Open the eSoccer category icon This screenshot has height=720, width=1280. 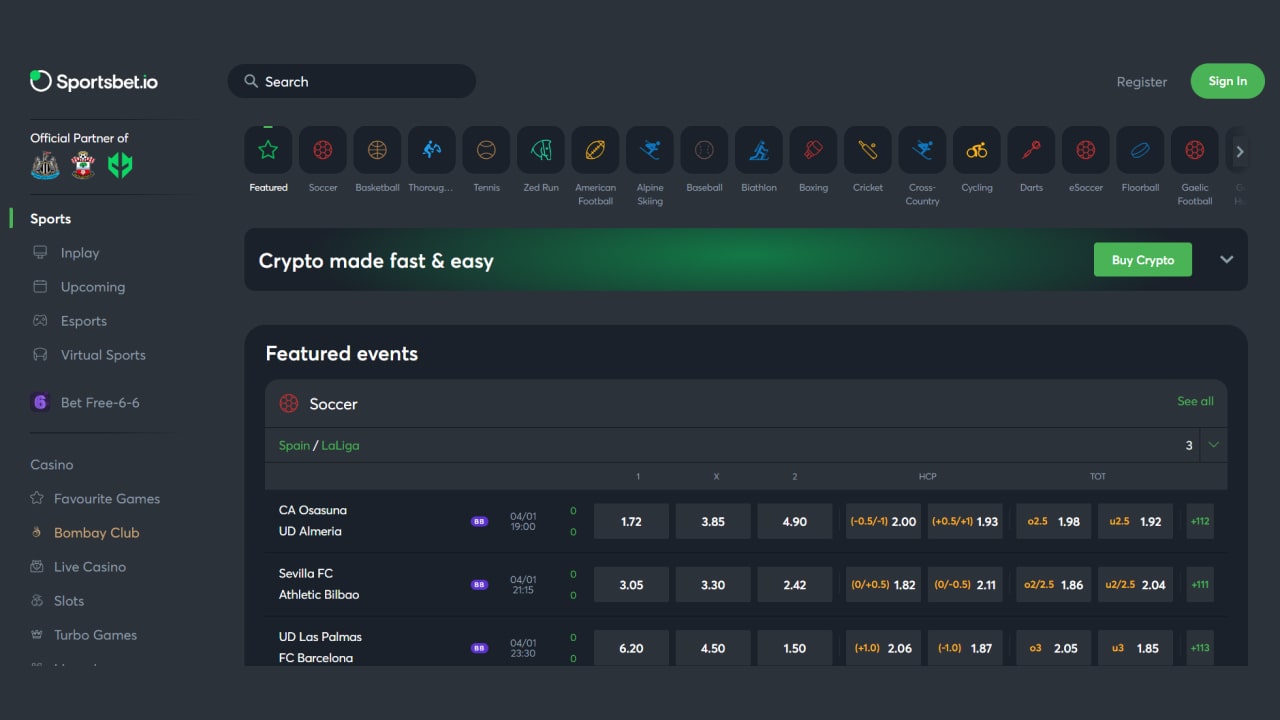coord(1086,150)
